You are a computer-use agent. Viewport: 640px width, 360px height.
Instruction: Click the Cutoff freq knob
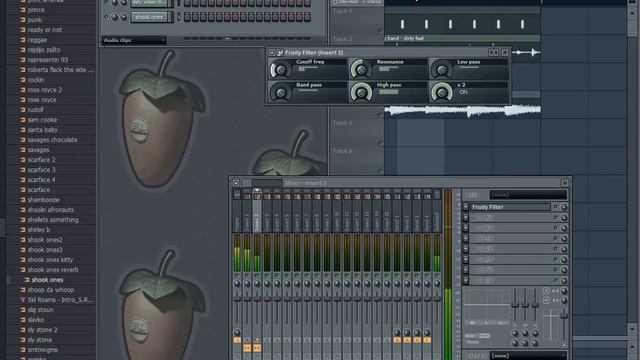point(280,70)
